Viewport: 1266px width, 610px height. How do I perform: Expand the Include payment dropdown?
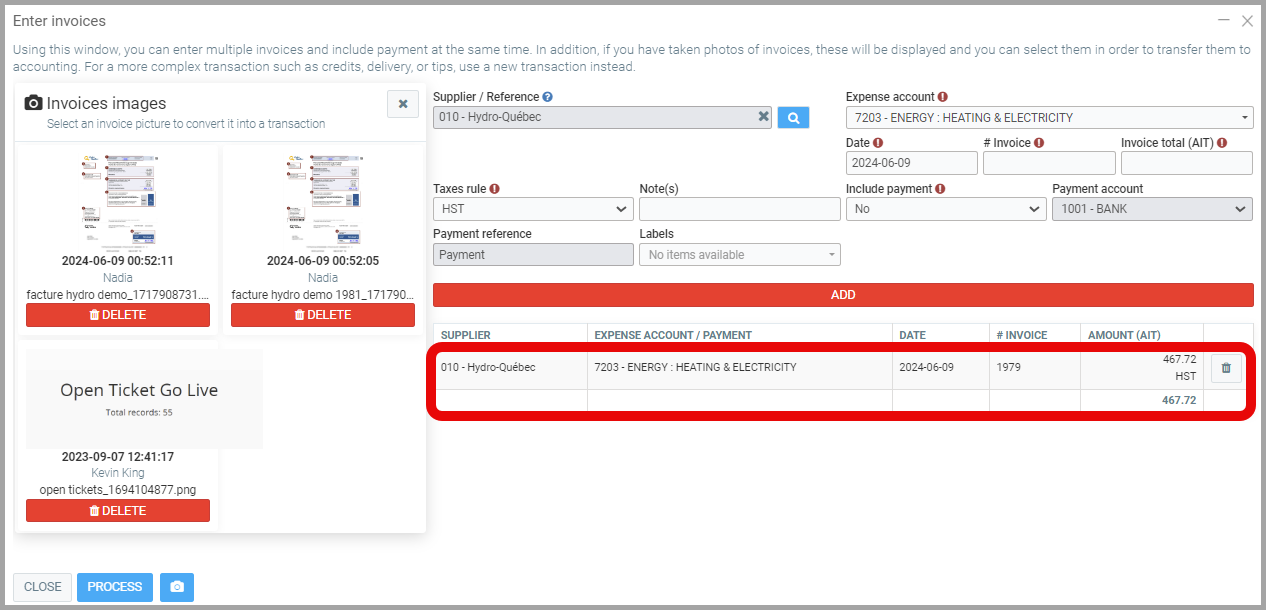945,210
